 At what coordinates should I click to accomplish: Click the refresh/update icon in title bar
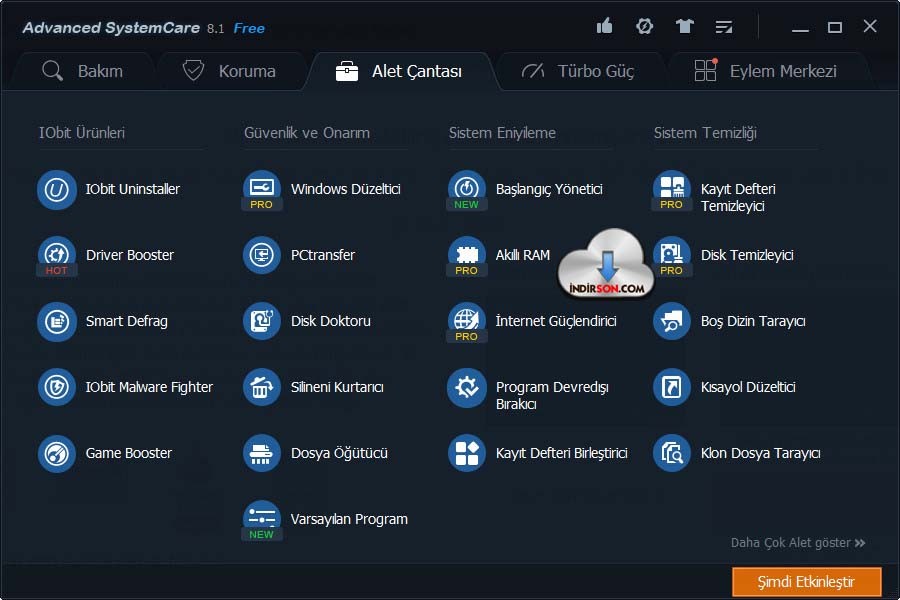645,26
